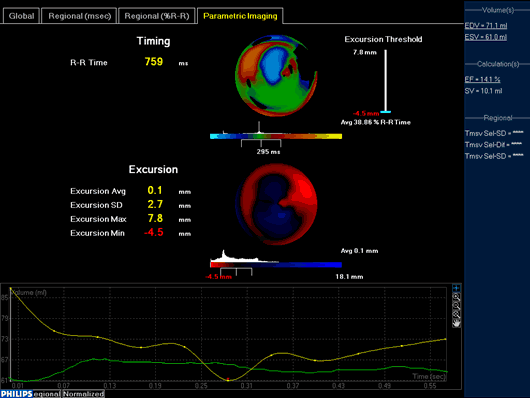Click the Avg 0.1 mm label
531x399 pixels.
359,251
